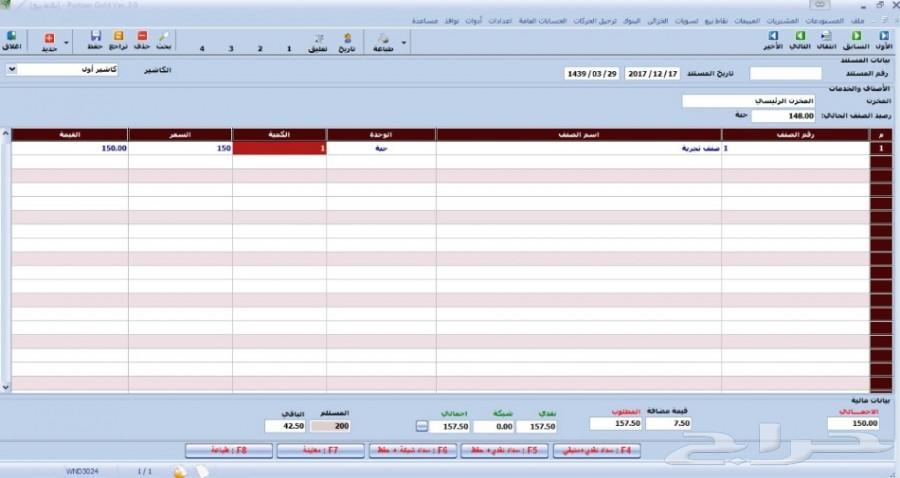Screen dimensions: 900x478
Task: Click the remaining (الباقي) 42.50 field
Action: click(285, 426)
